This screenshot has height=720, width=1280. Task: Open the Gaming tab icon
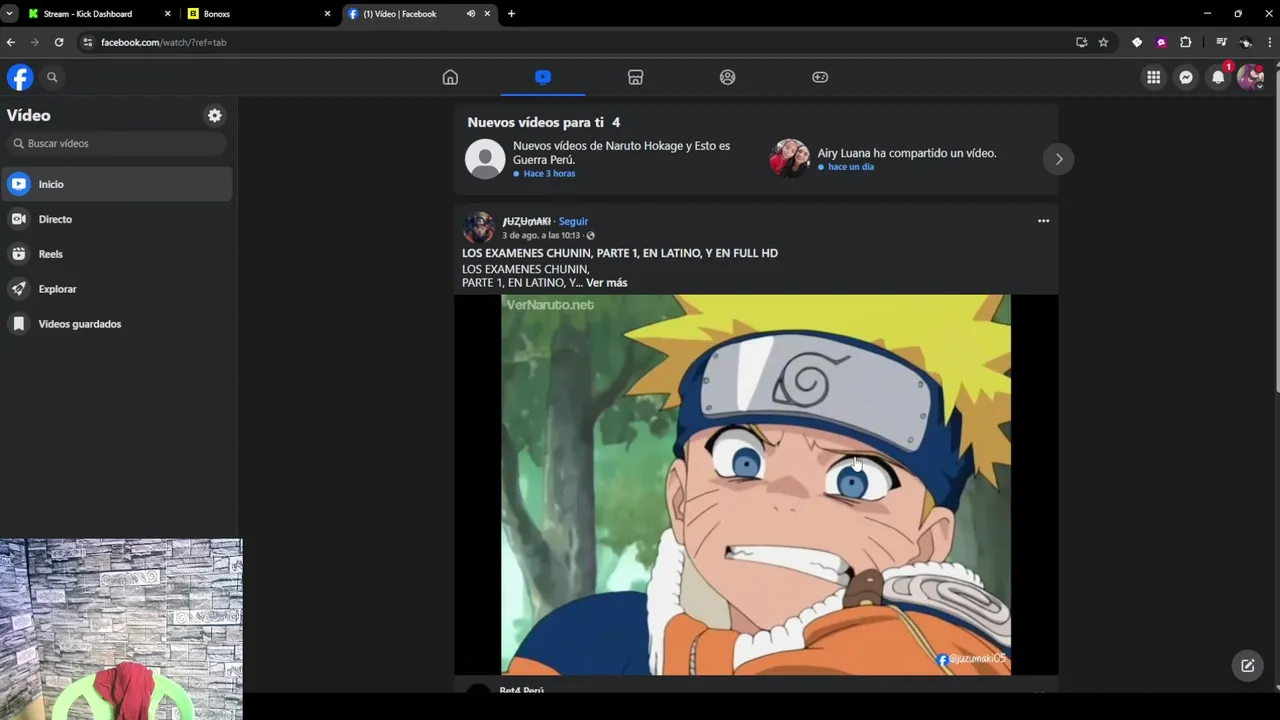[x=820, y=77]
